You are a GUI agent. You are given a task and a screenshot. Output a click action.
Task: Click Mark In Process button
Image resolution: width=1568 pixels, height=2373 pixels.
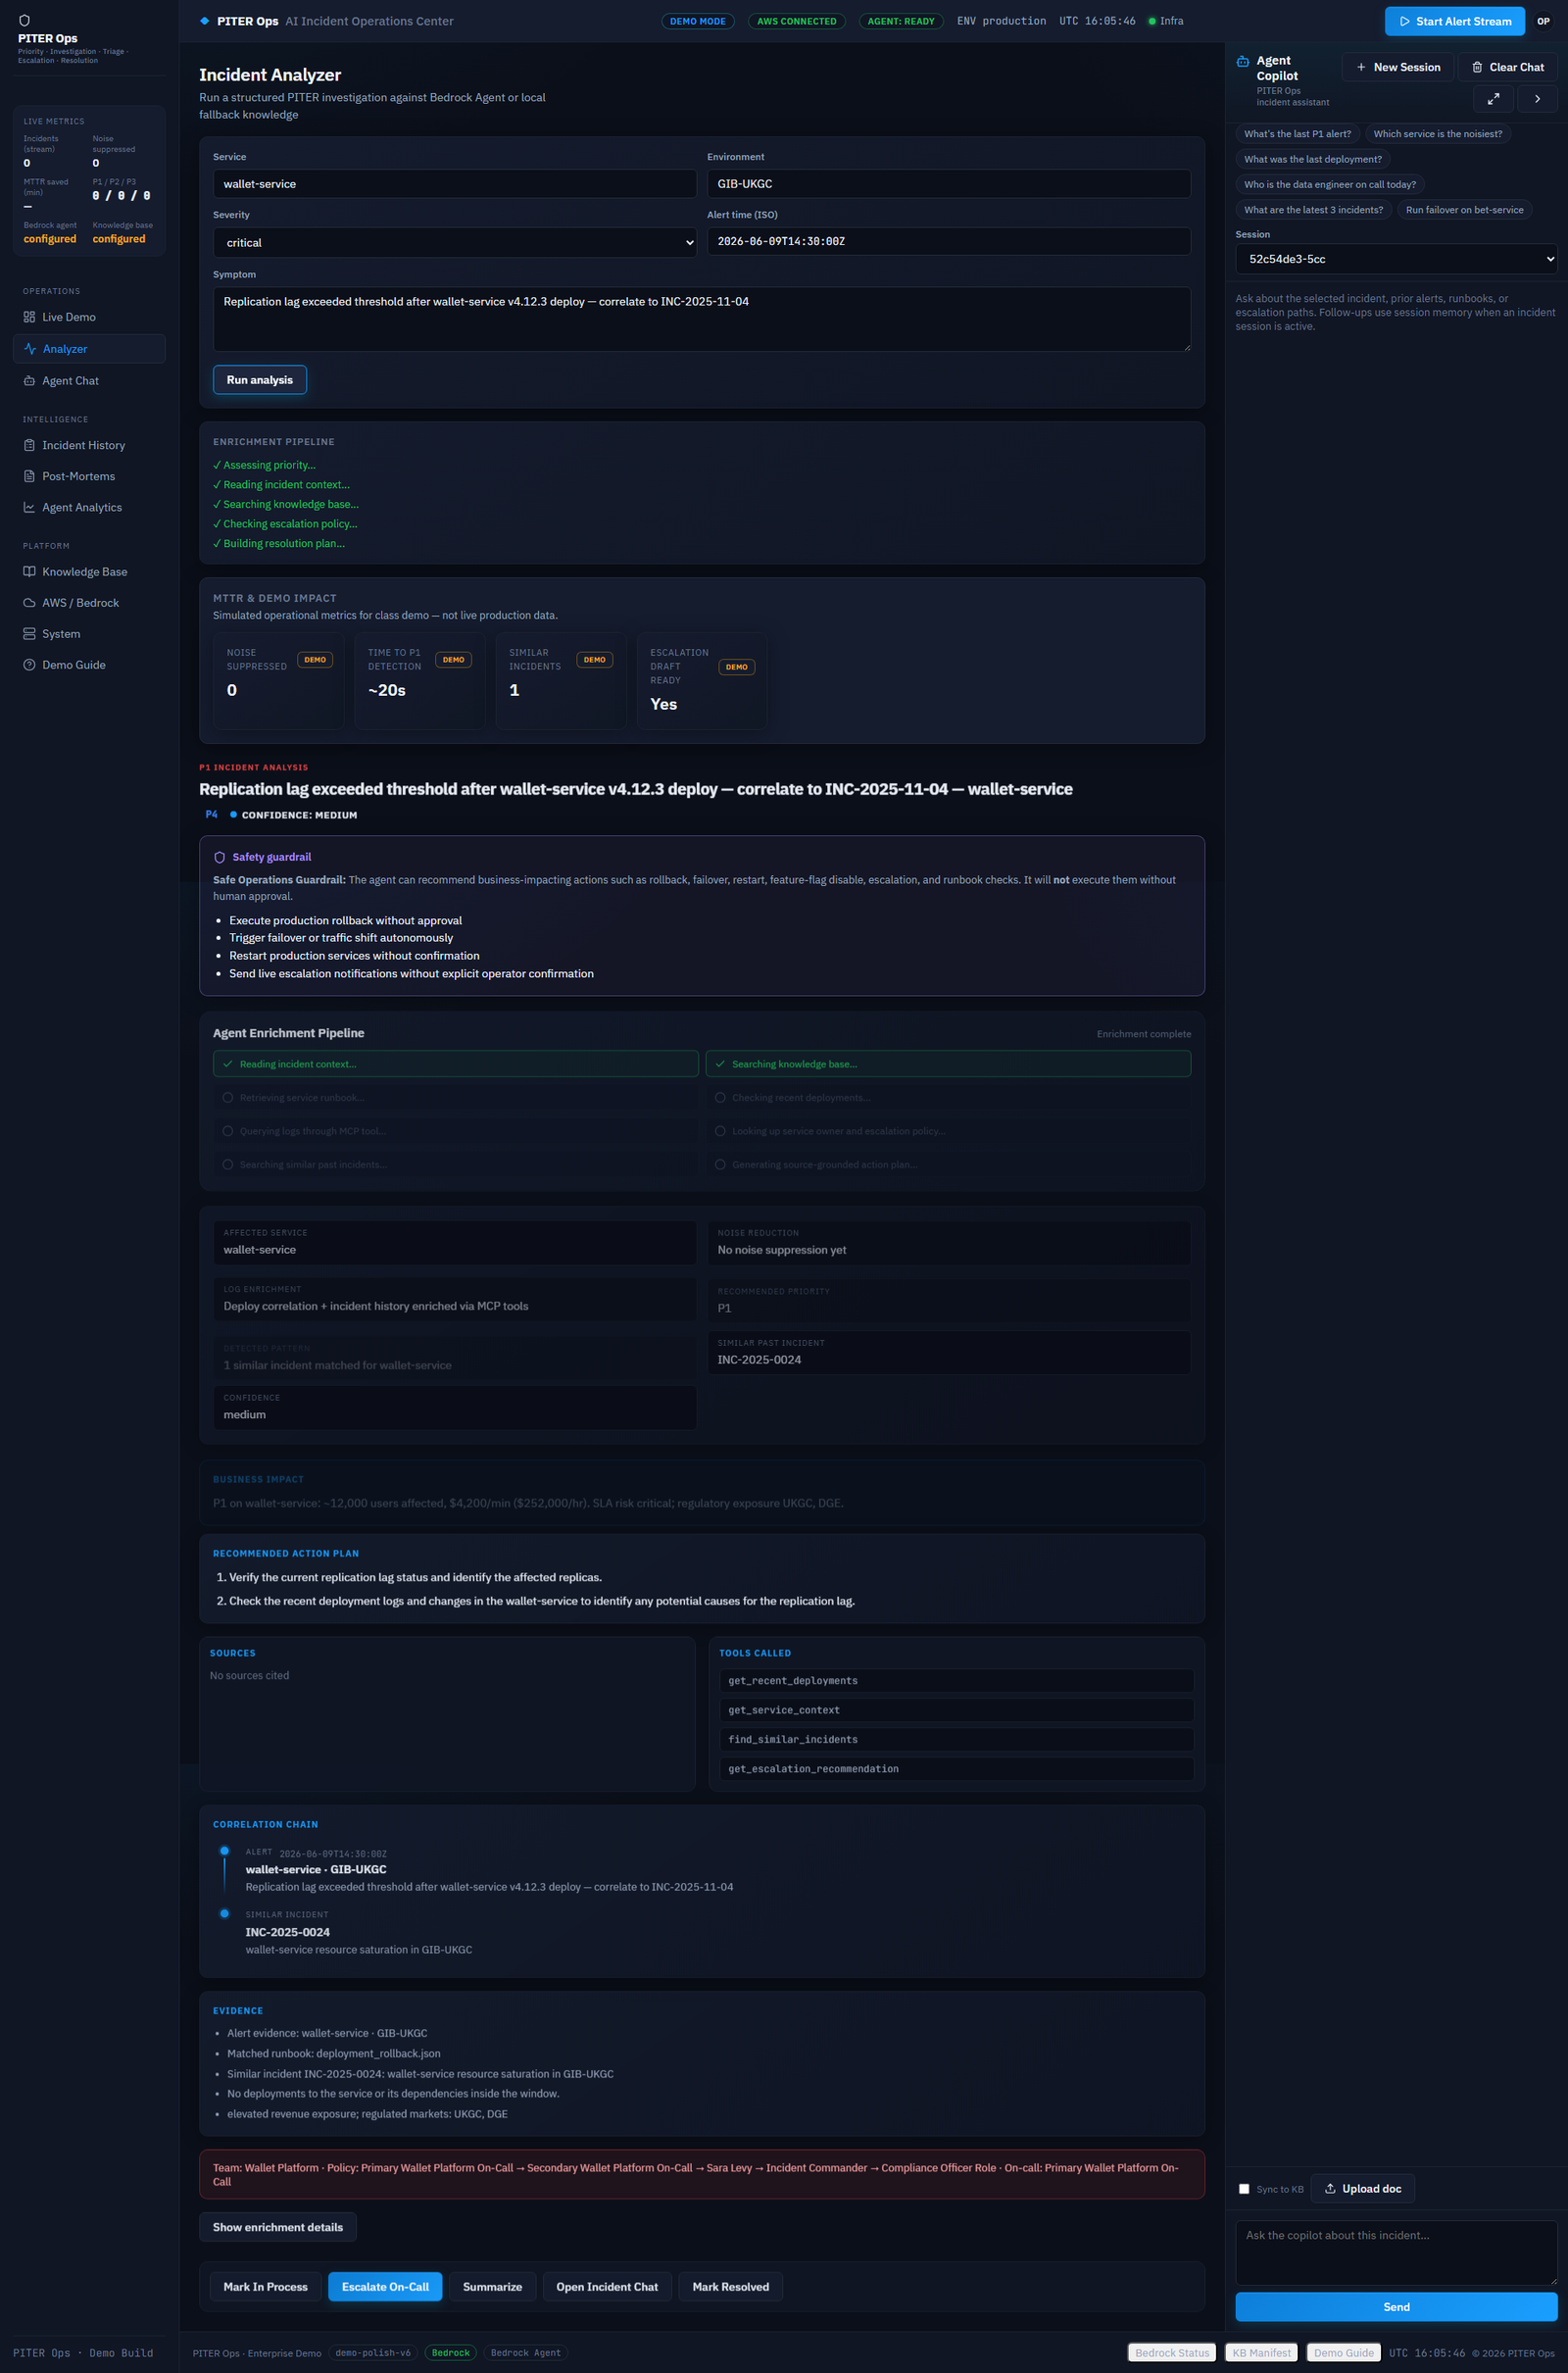pos(266,2287)
